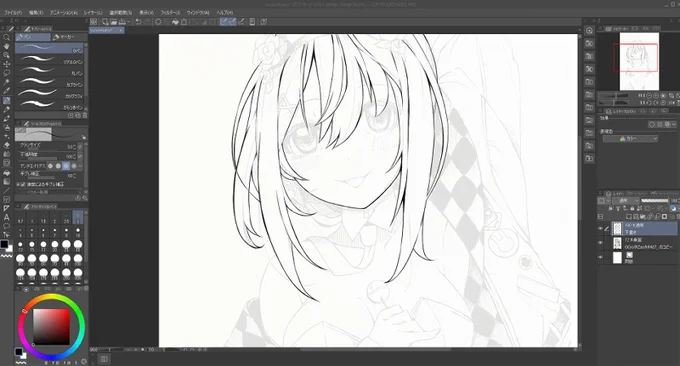
Task: Click the Clear circle icon in command bar
Action: coord(158,22)
